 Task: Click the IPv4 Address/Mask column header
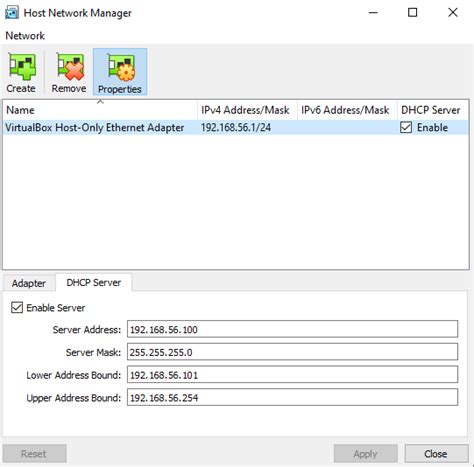247,110
